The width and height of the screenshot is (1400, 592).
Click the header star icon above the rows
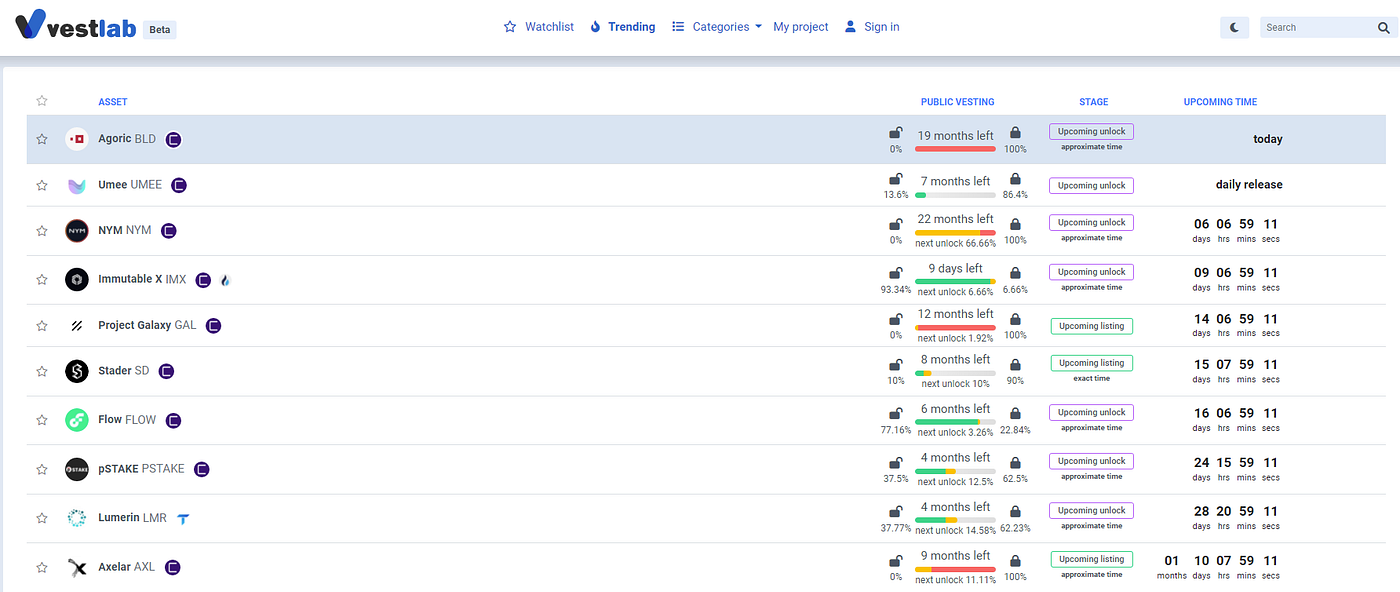[x=42, y=101]
